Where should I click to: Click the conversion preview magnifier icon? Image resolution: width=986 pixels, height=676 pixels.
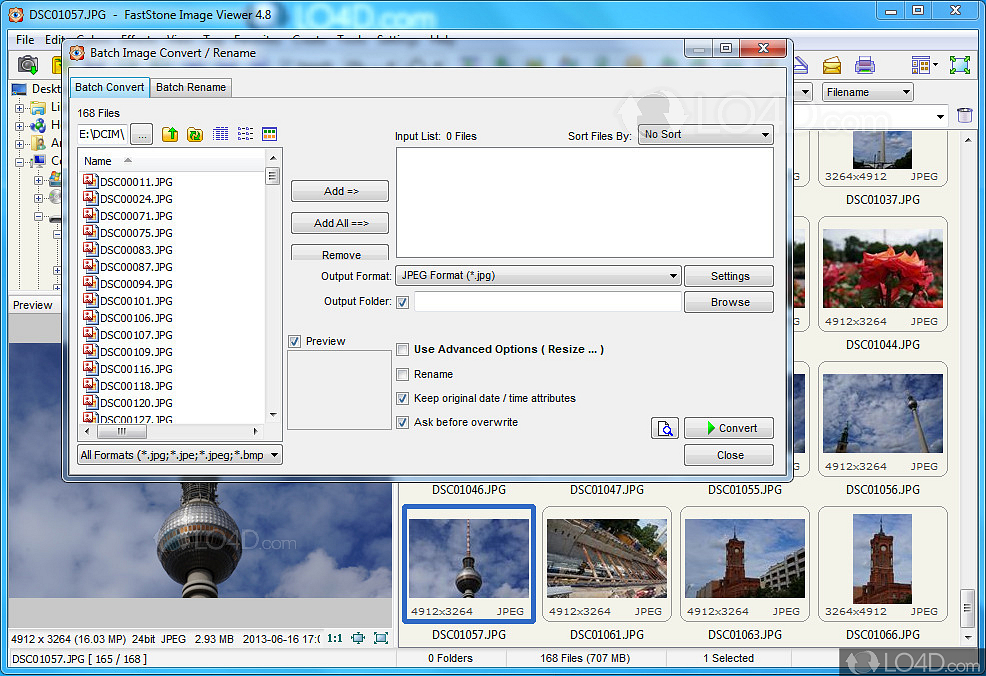(665, 428)
